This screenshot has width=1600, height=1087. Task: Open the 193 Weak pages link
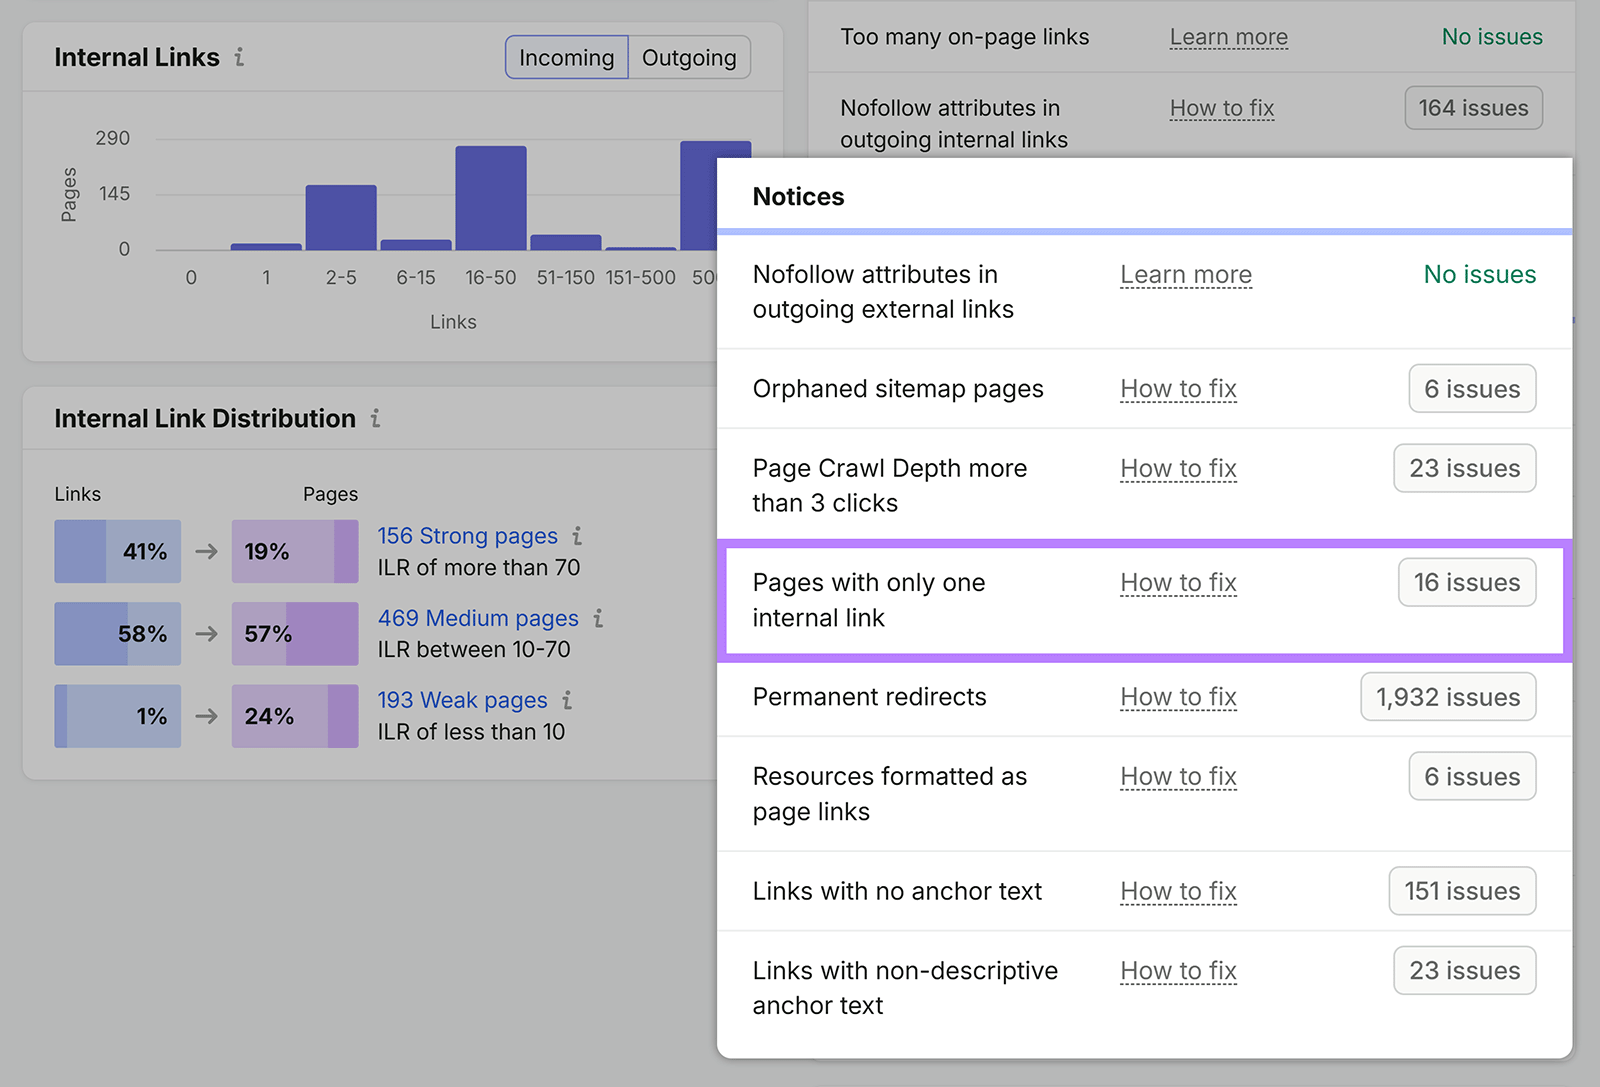[462, 700]
